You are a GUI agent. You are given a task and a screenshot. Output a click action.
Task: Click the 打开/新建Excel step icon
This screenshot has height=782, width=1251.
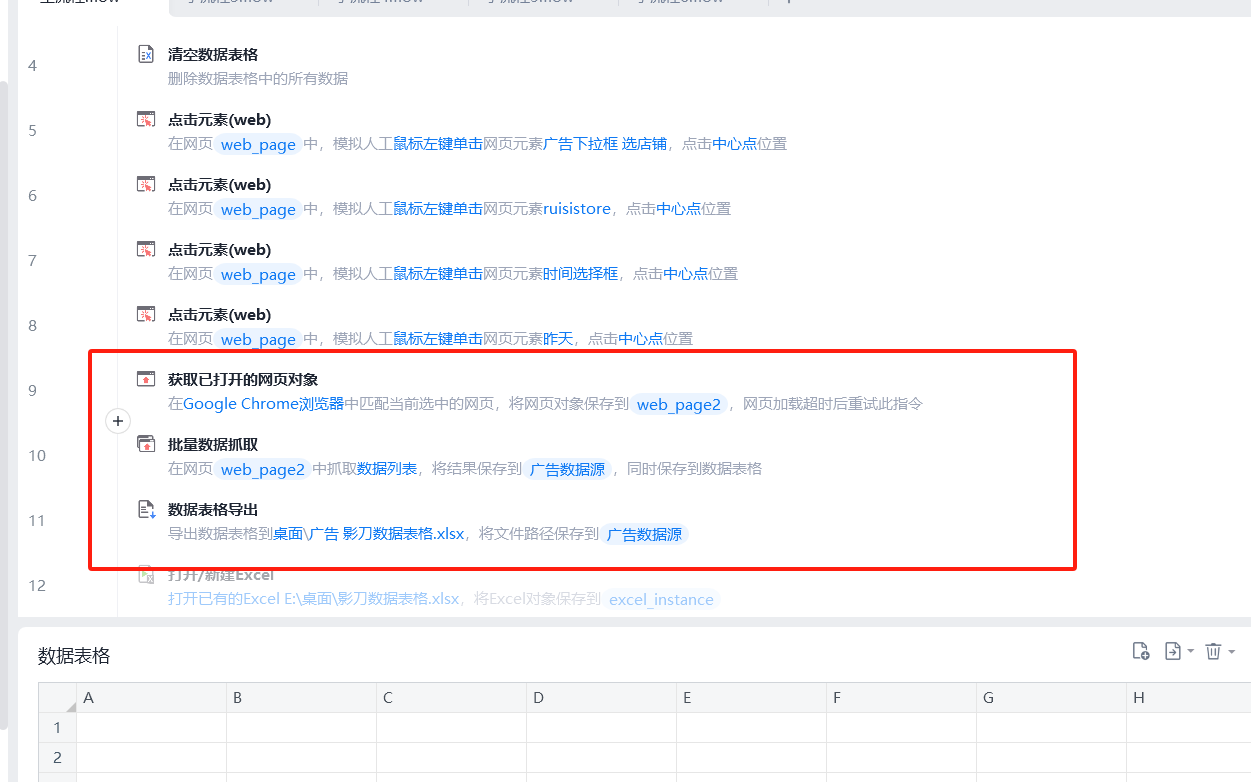tap(146, 574)
